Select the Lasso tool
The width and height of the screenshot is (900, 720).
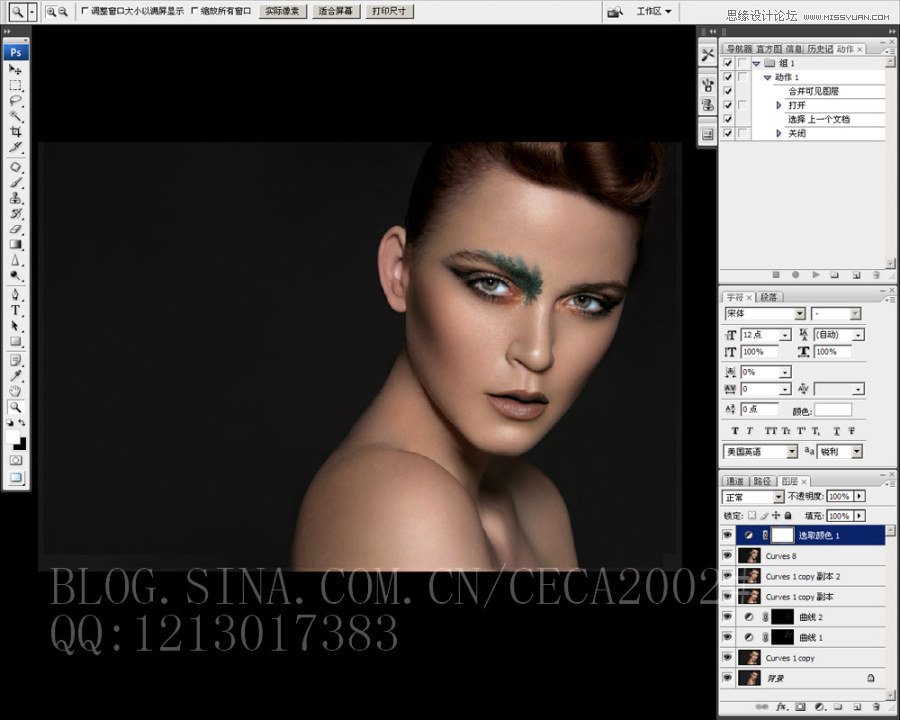tap(15, 101)
